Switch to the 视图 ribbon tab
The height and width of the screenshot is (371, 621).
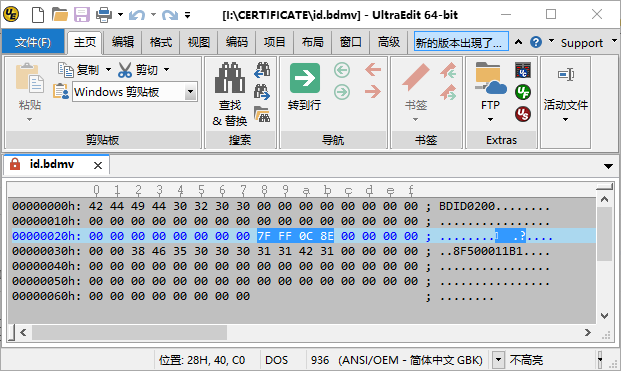coord(199,42)
